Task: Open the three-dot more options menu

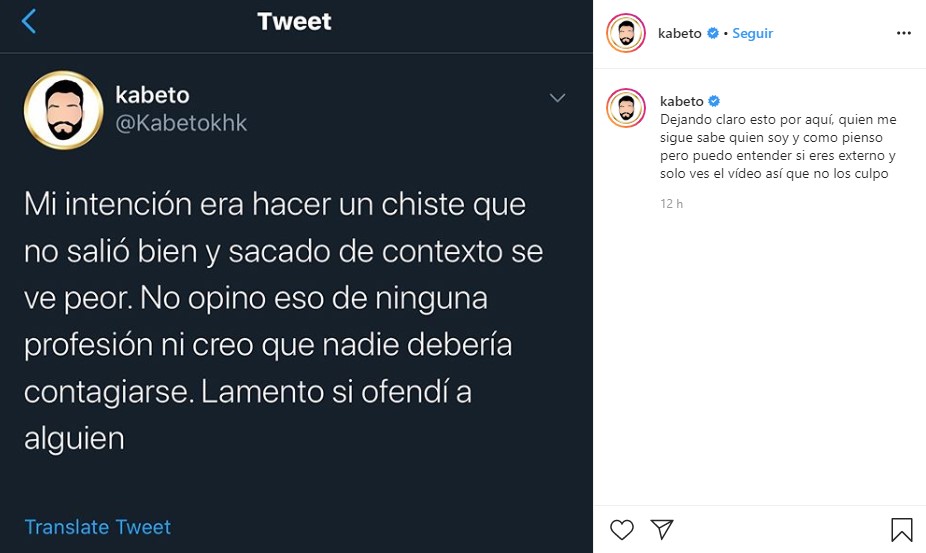Action: pyautogui.click(x=903, y=33)
